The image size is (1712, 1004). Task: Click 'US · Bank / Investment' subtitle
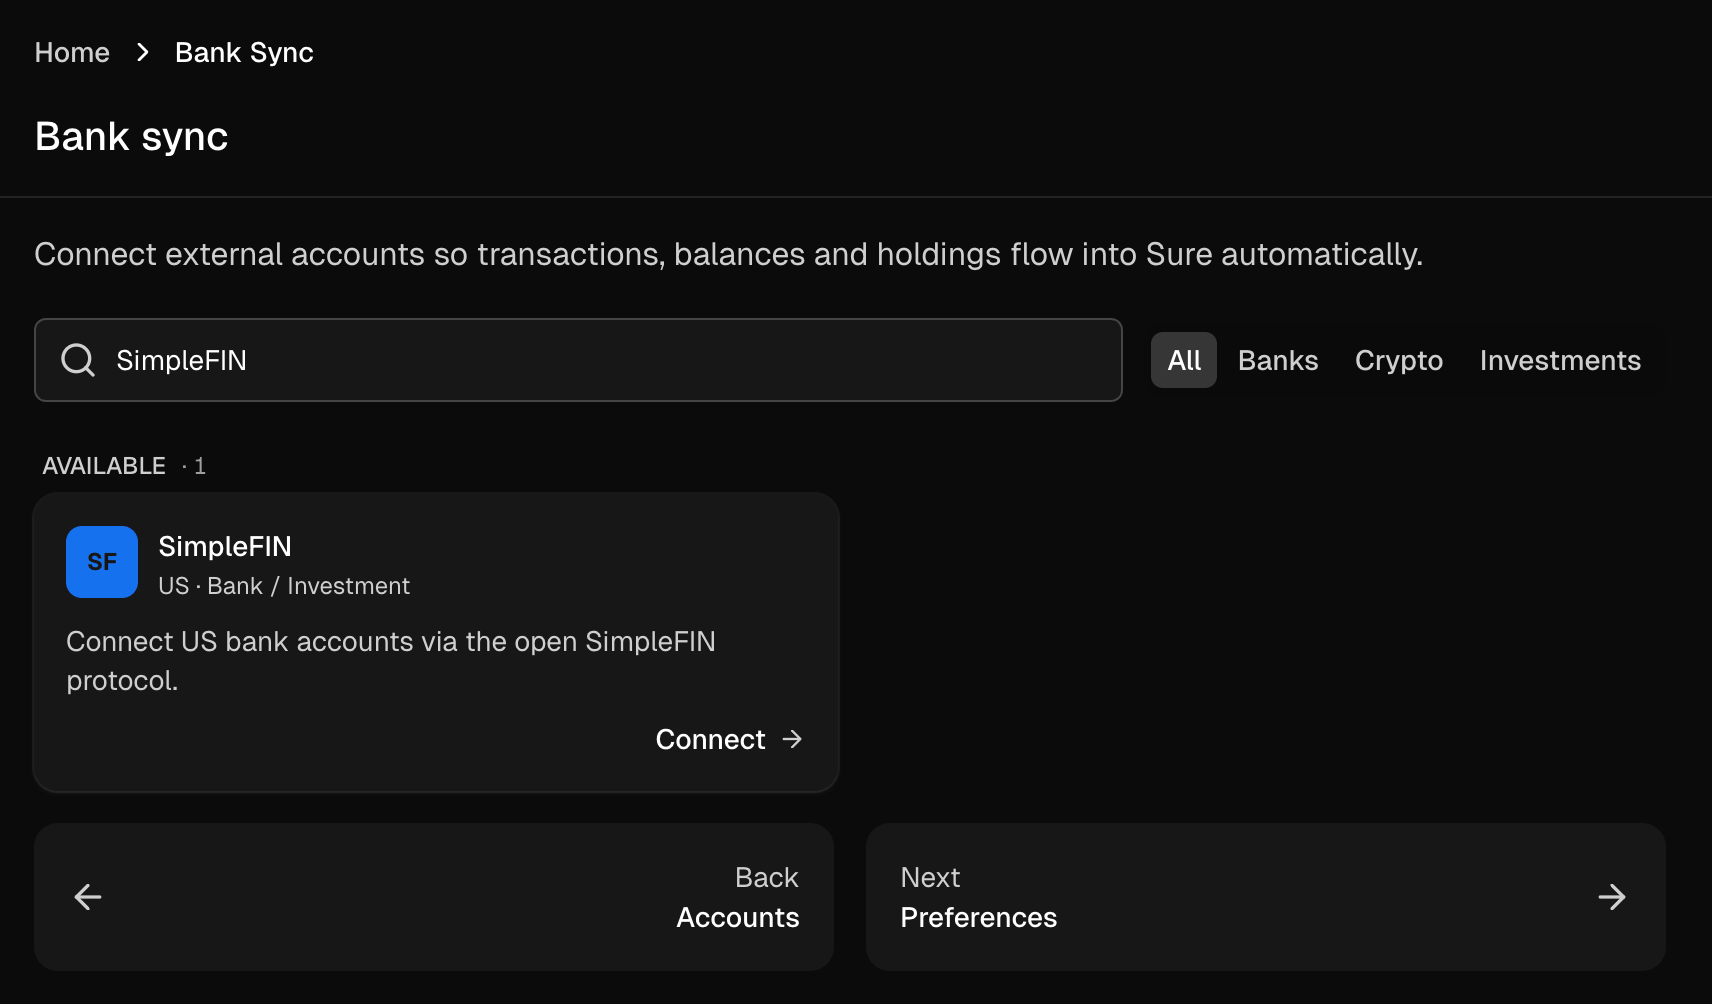click(x=284, y=586)
